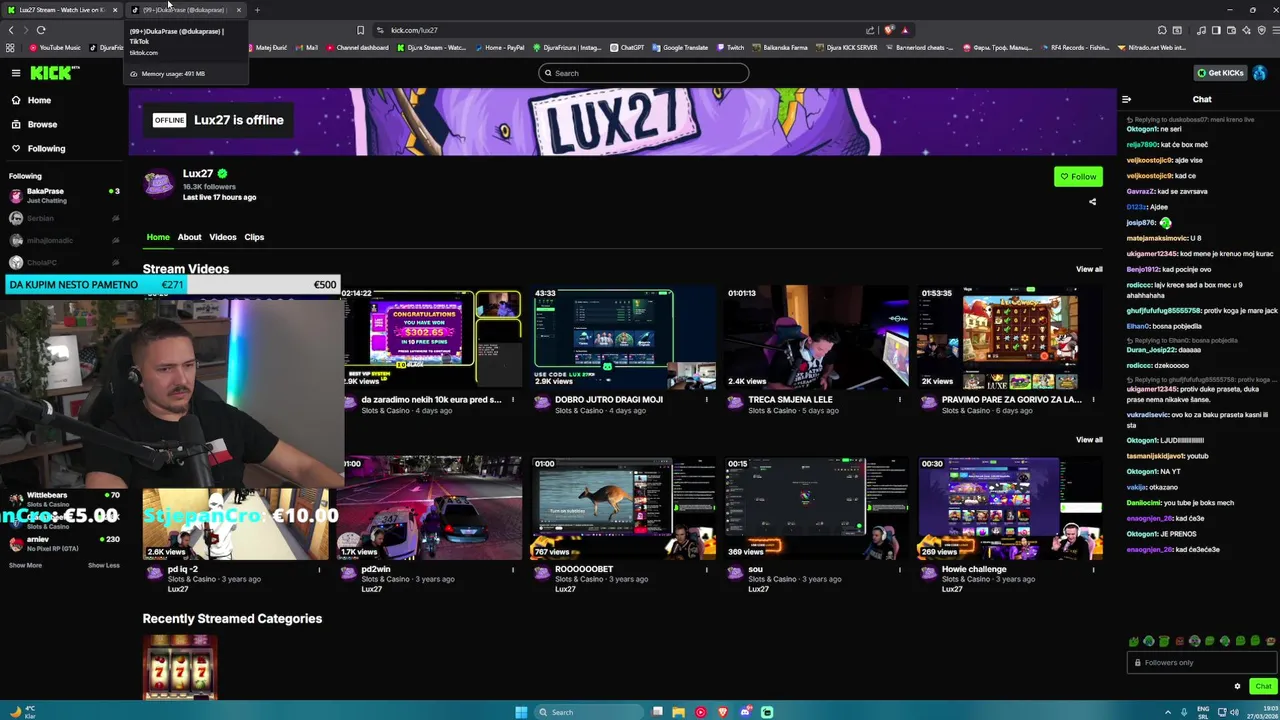Click Show Less in sidebar

click(103, 565)
